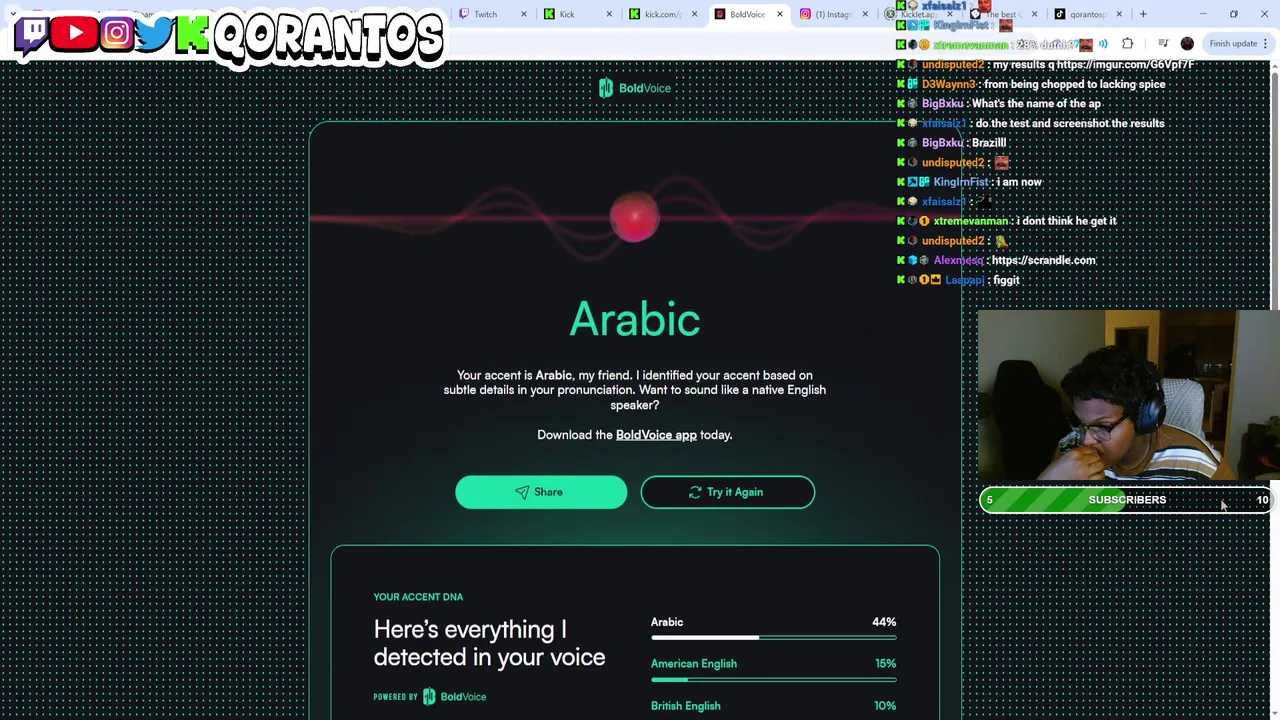
Task: Click the BoldVoice logo at page top
Action: coord(634,88)
